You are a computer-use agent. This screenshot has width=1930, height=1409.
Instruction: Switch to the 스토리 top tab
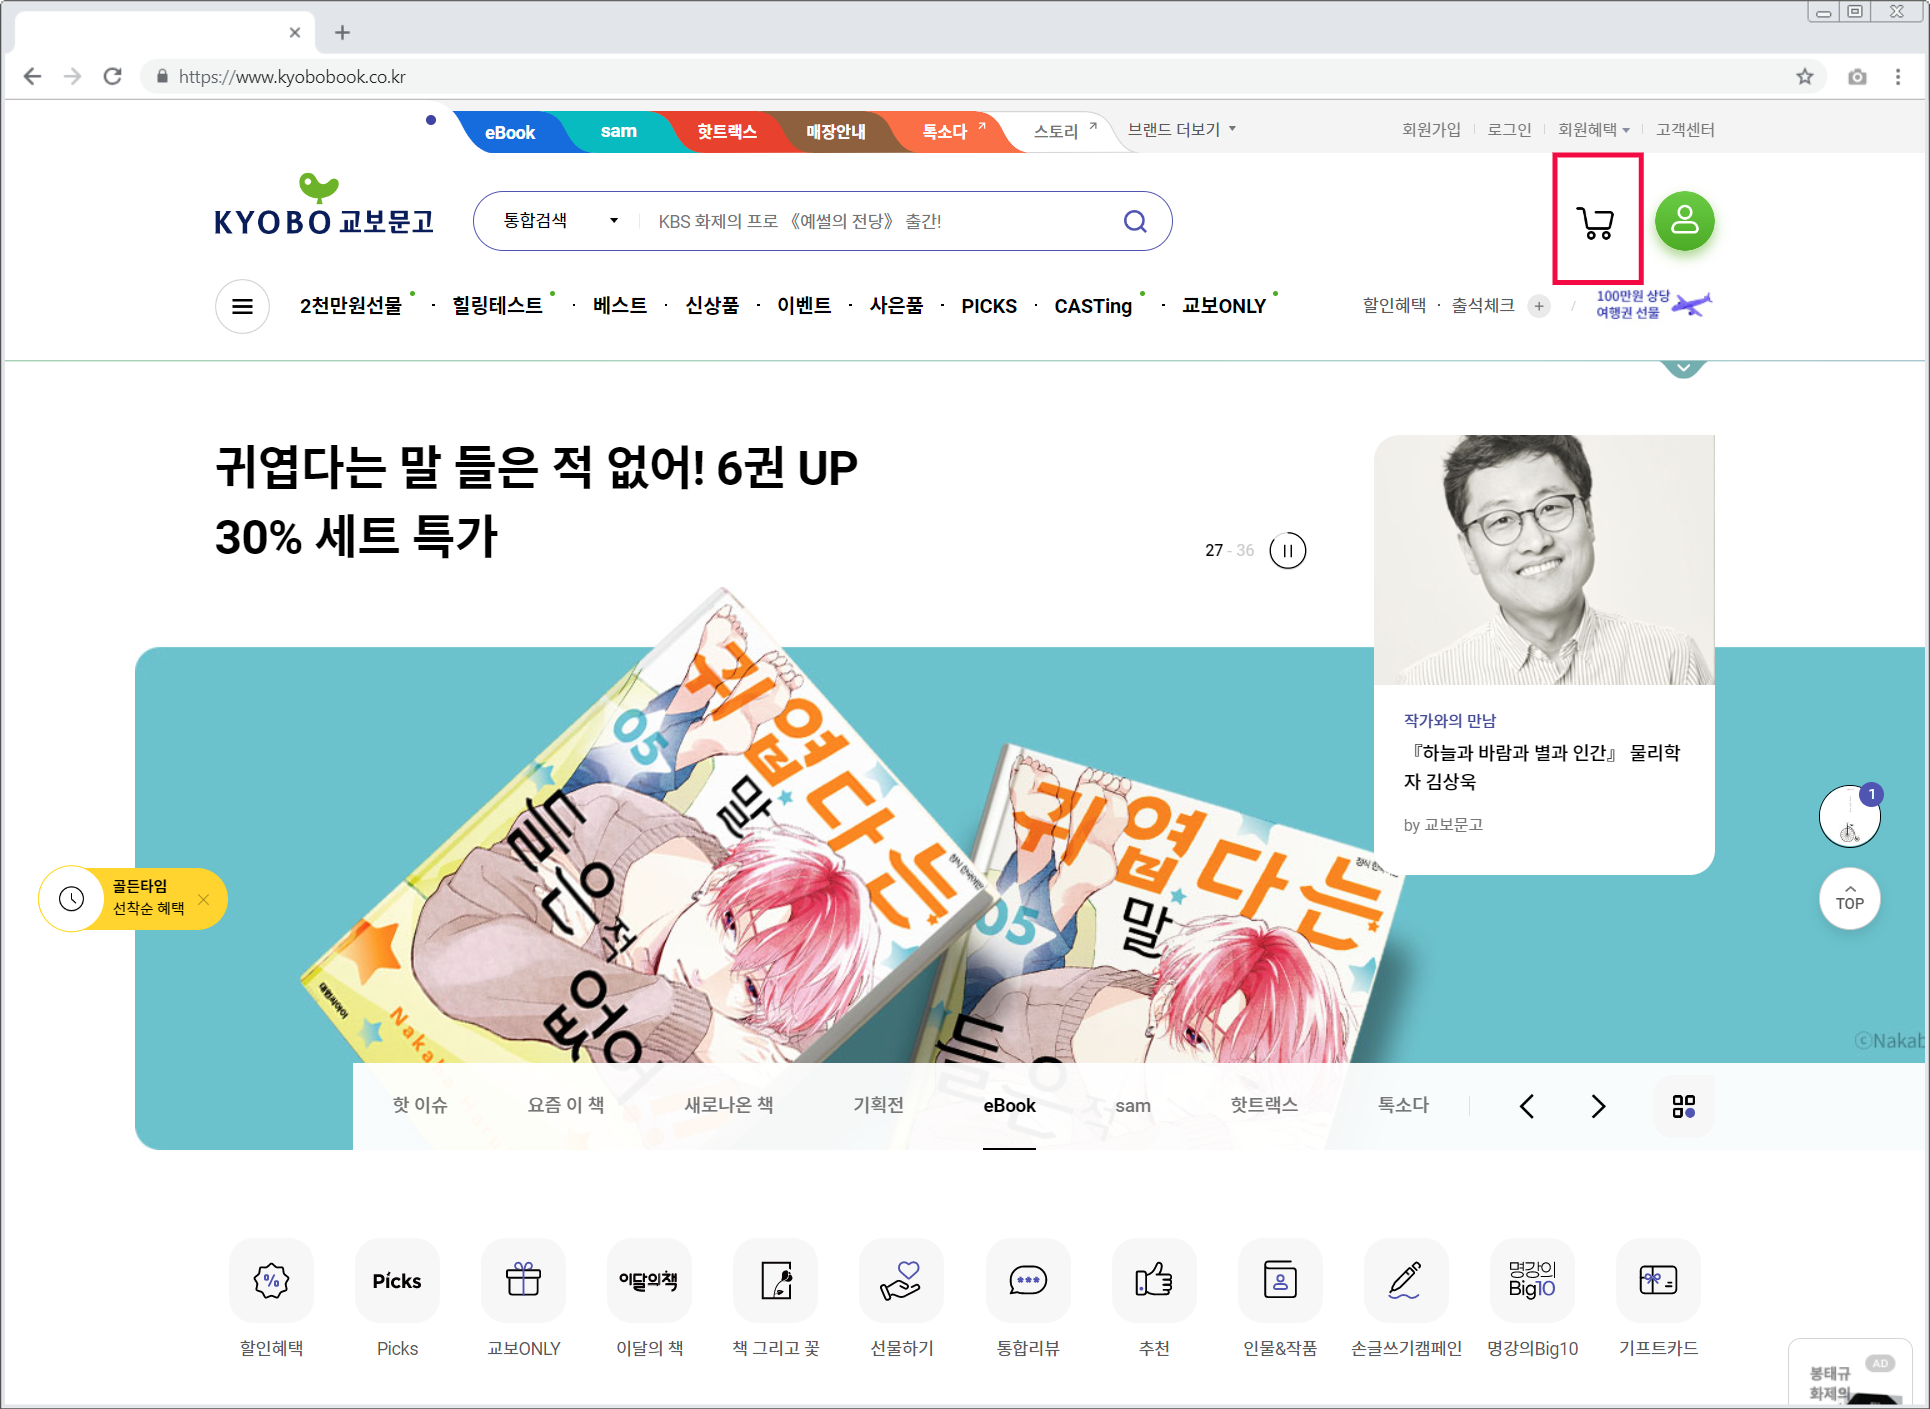1057,132
